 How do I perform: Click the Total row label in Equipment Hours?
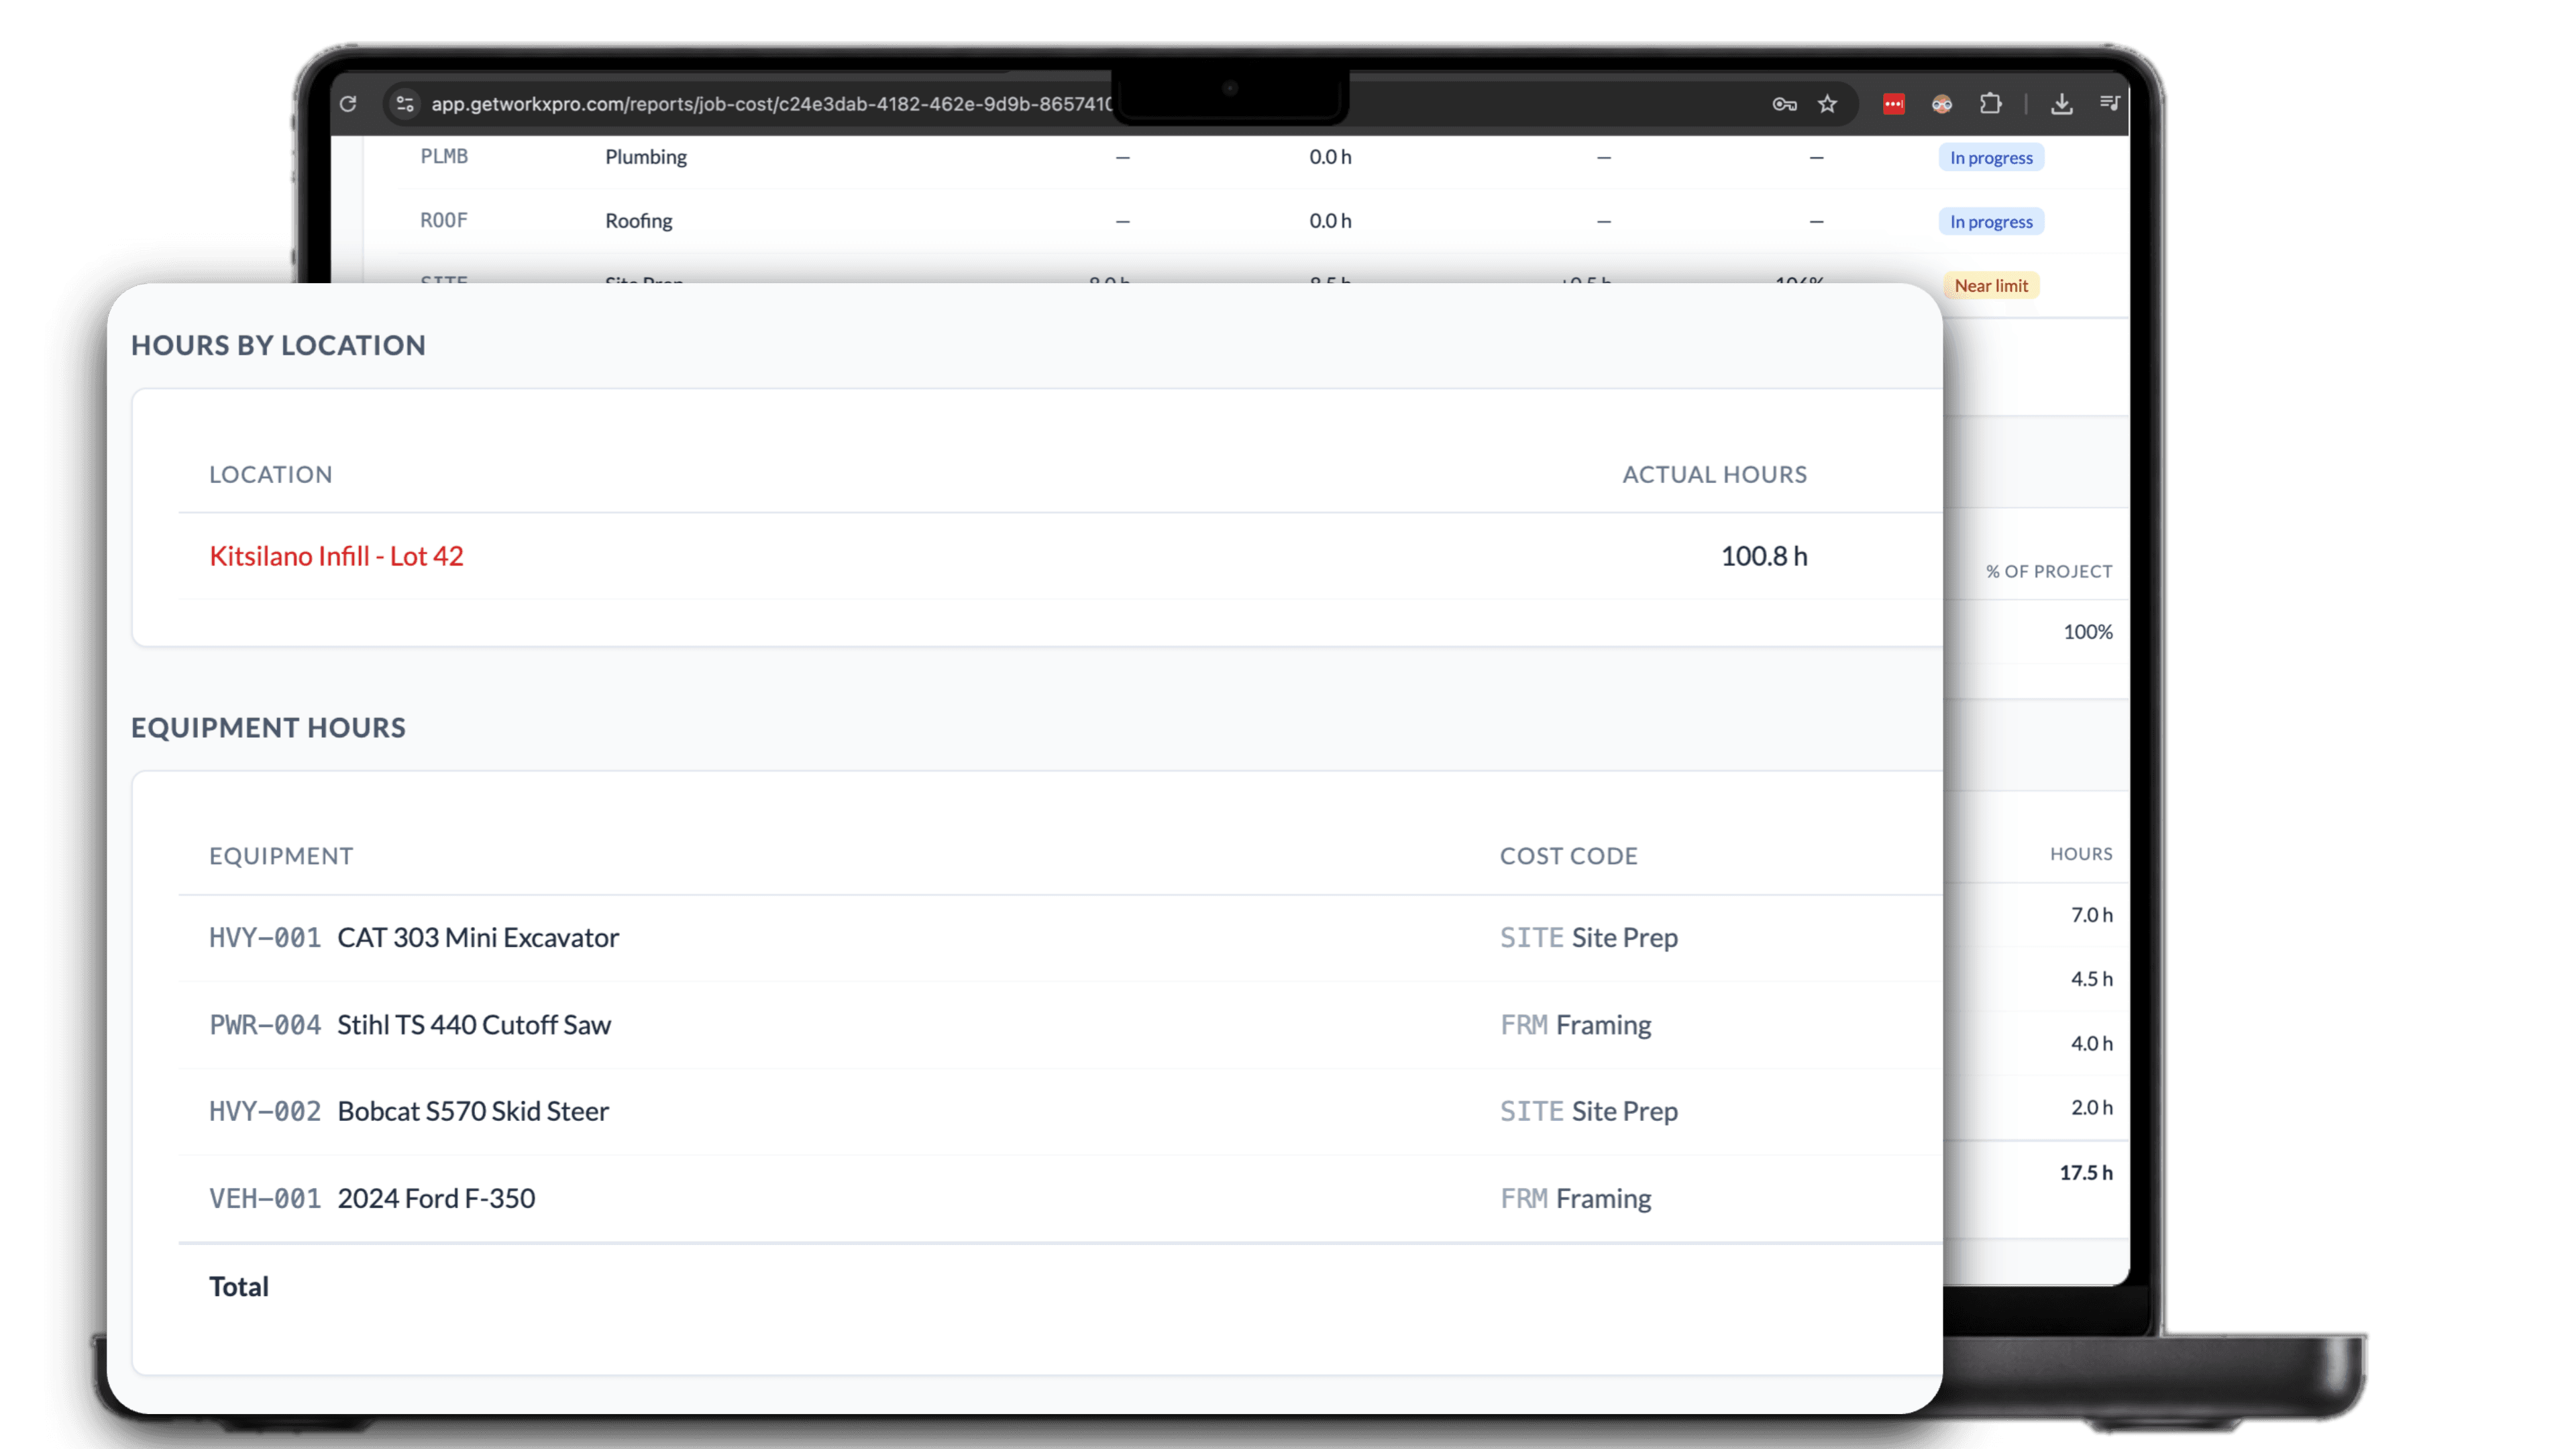[x=238, y=1287]
